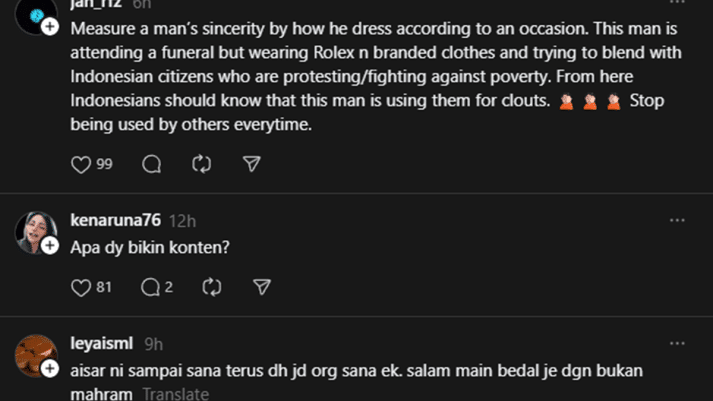Share the post with 99 likes
The width and height of the screenshot is (713, 401).
(252, 164)
